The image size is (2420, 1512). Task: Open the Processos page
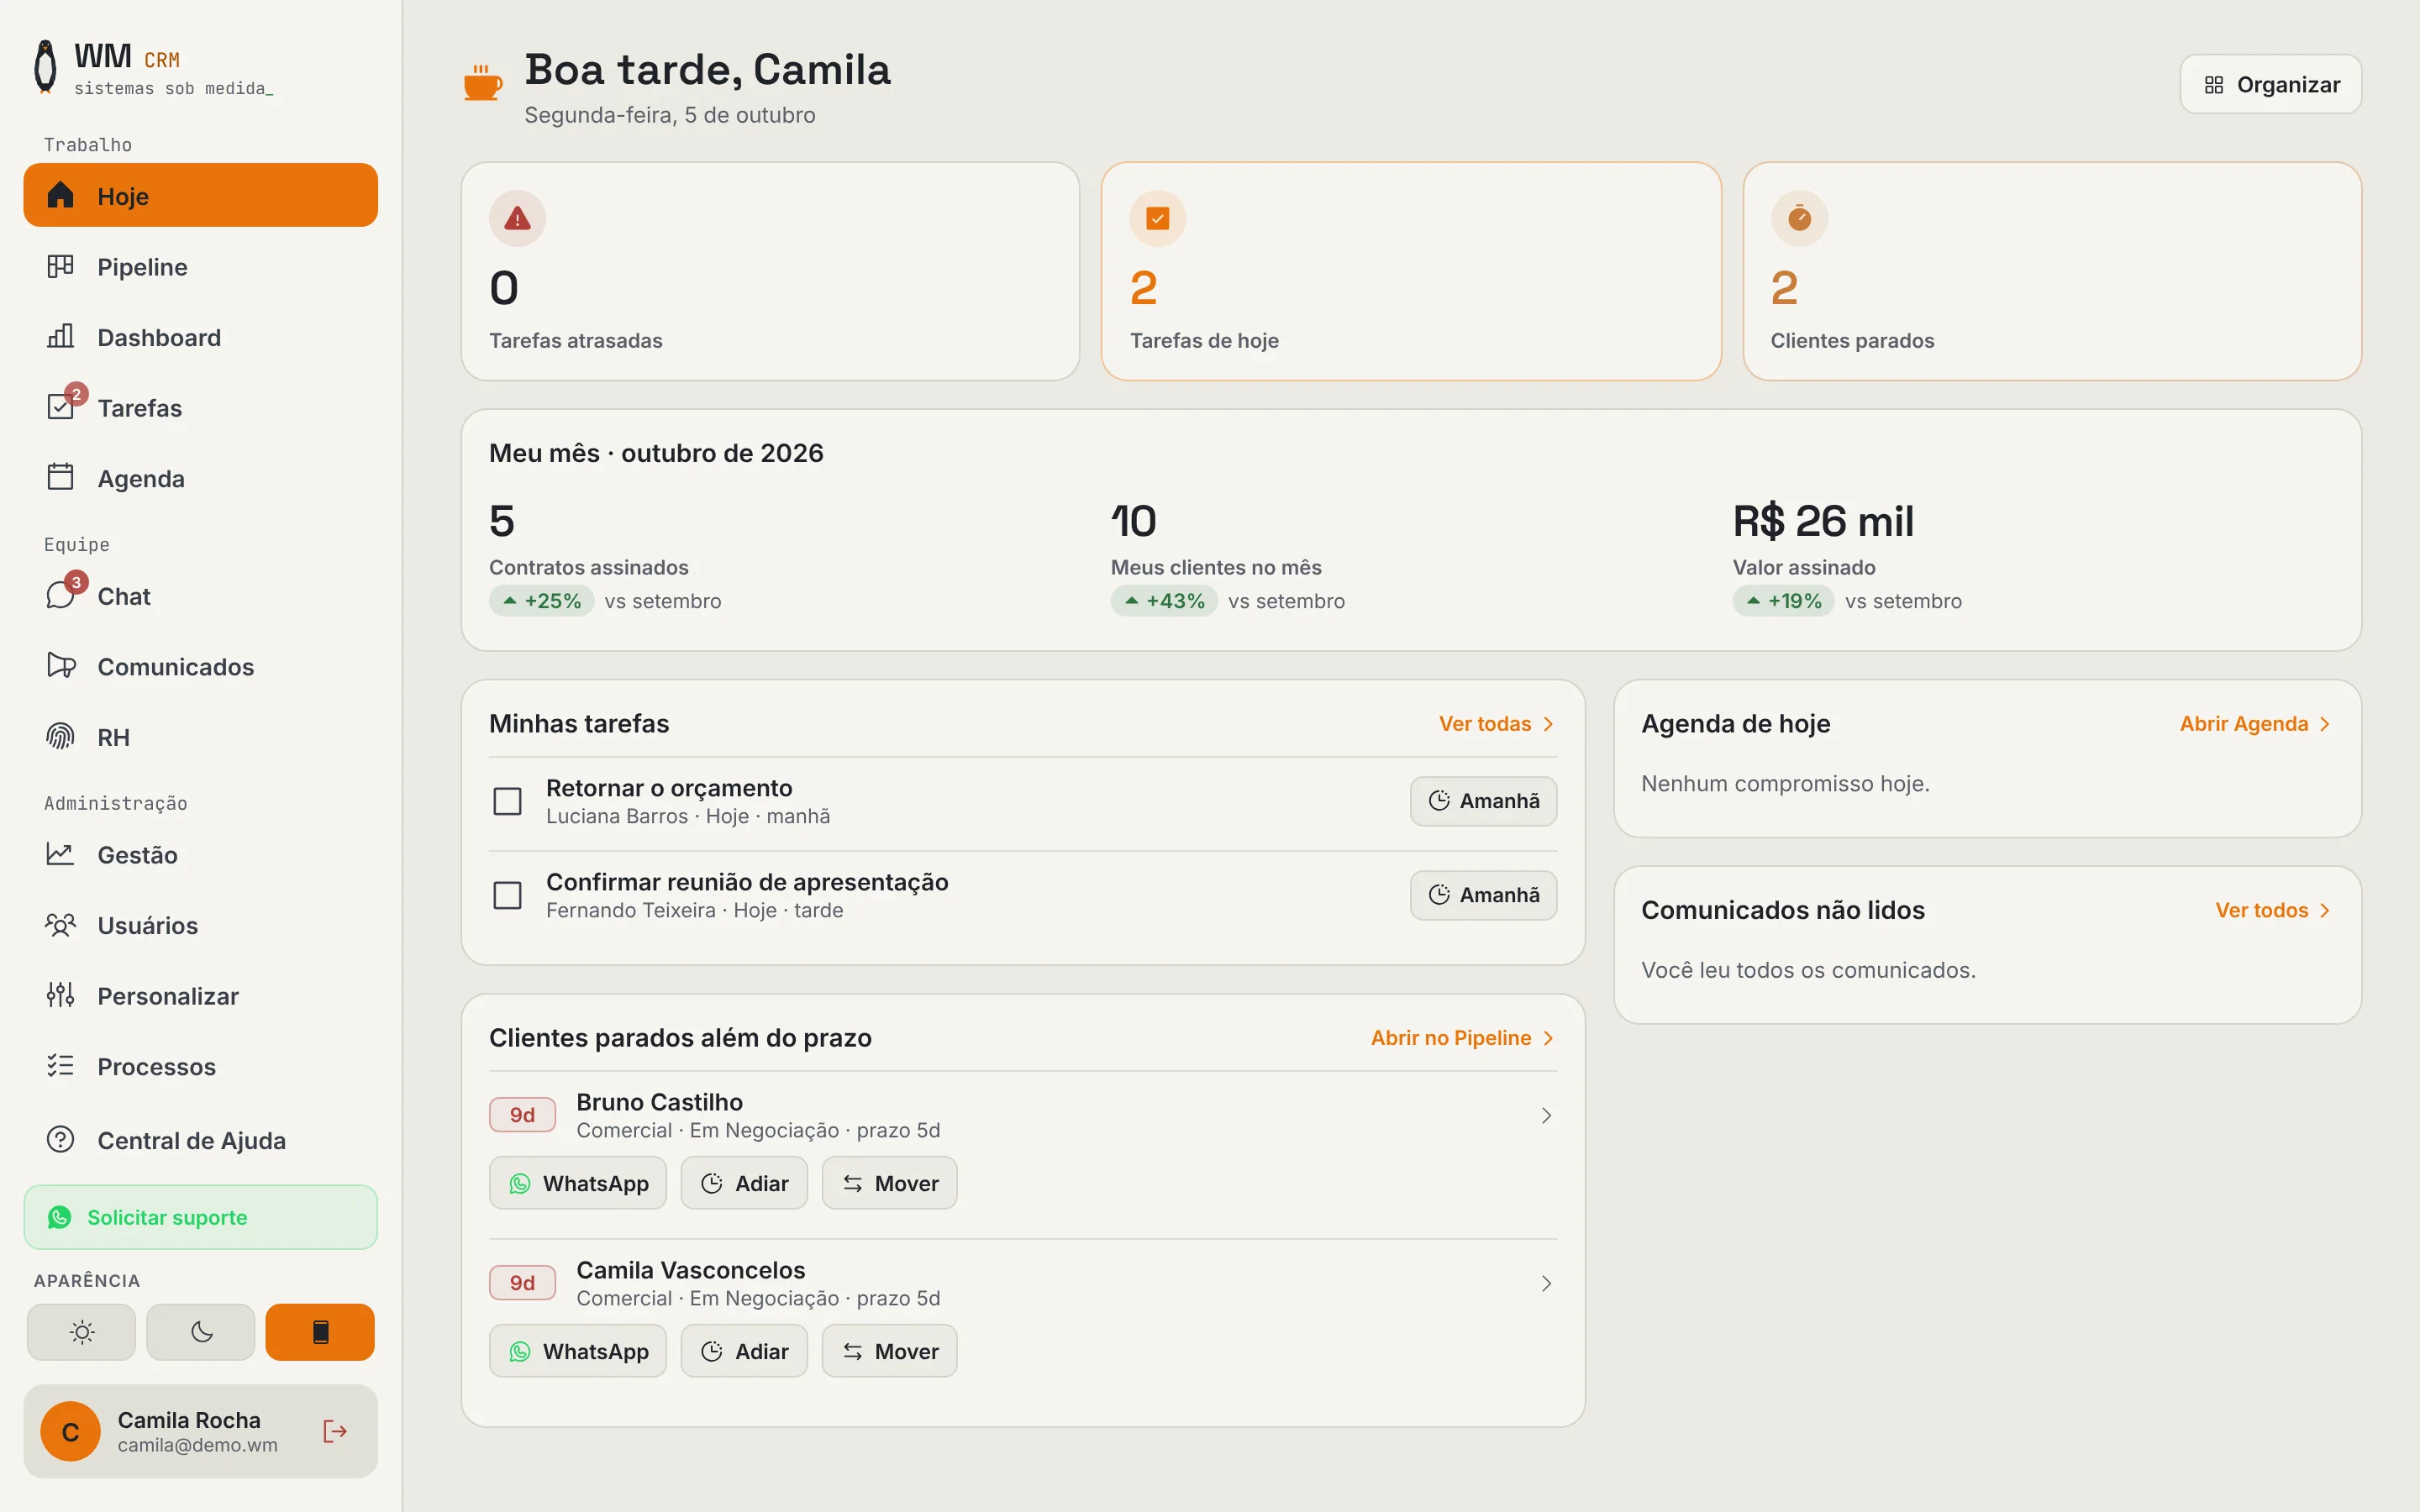[x=201, y=1066]
